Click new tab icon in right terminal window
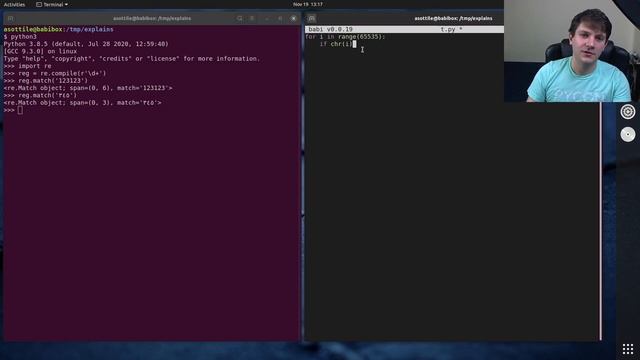The image size is (640, 360). (x=312, y=18)
